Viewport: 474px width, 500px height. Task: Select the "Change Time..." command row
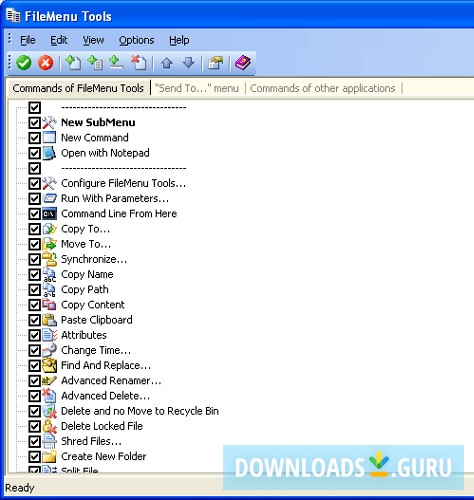tap(96, 350)
